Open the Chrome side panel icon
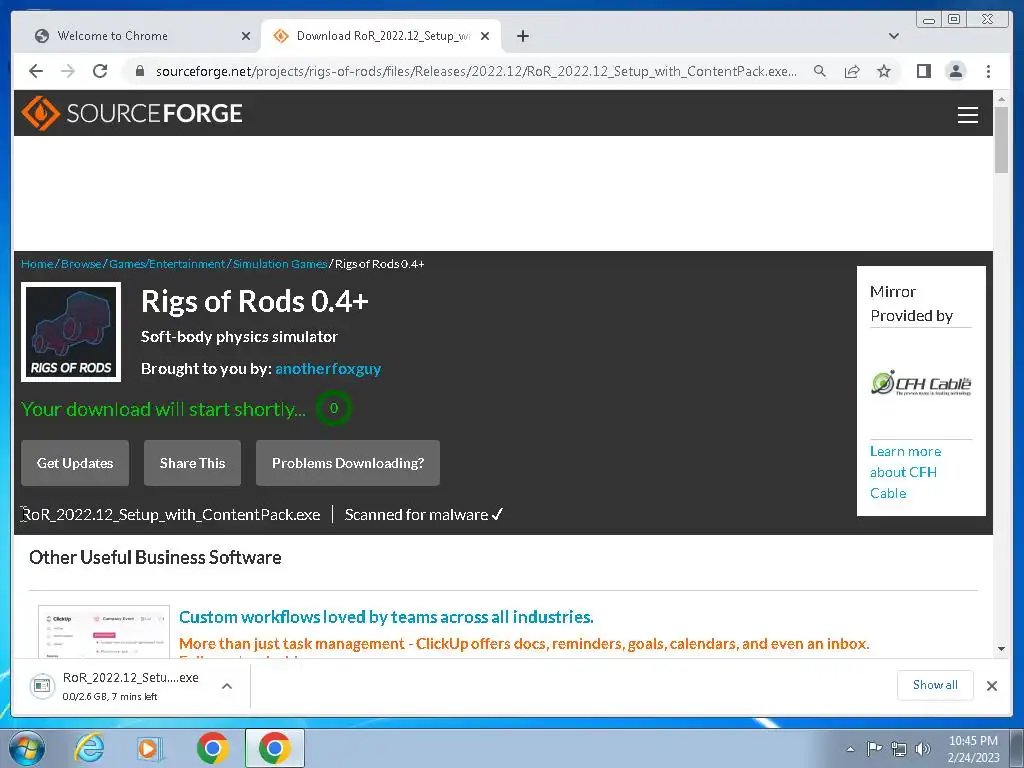Image resolution: width=1024 pixels, height=768 pixels. point(923,71)
